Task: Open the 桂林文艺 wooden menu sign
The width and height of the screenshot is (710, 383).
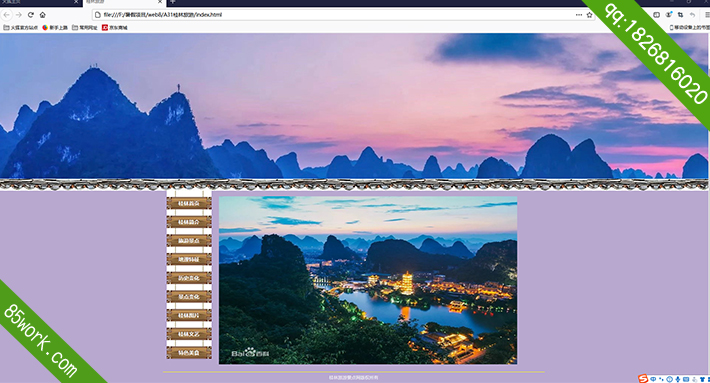Action: [x=189, y=334]
